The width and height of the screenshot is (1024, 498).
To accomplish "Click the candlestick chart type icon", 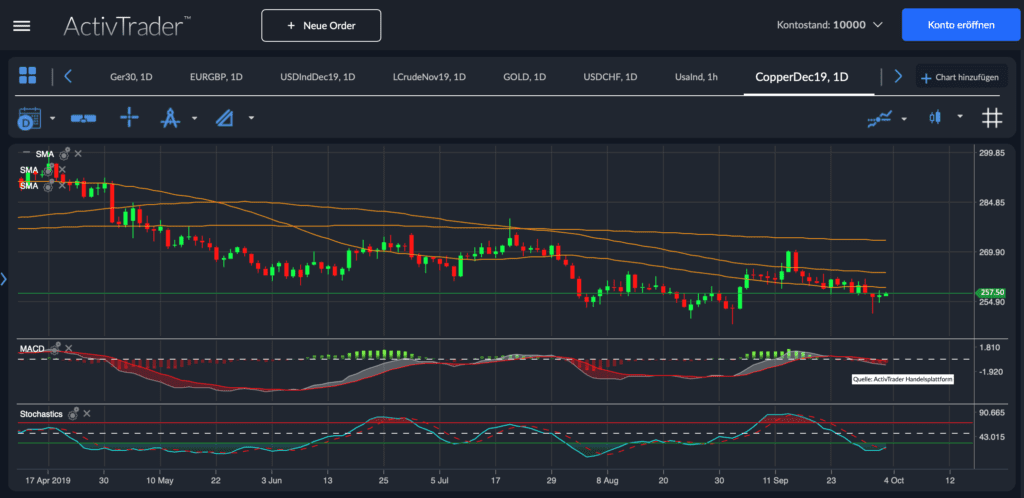I will 935,118.
